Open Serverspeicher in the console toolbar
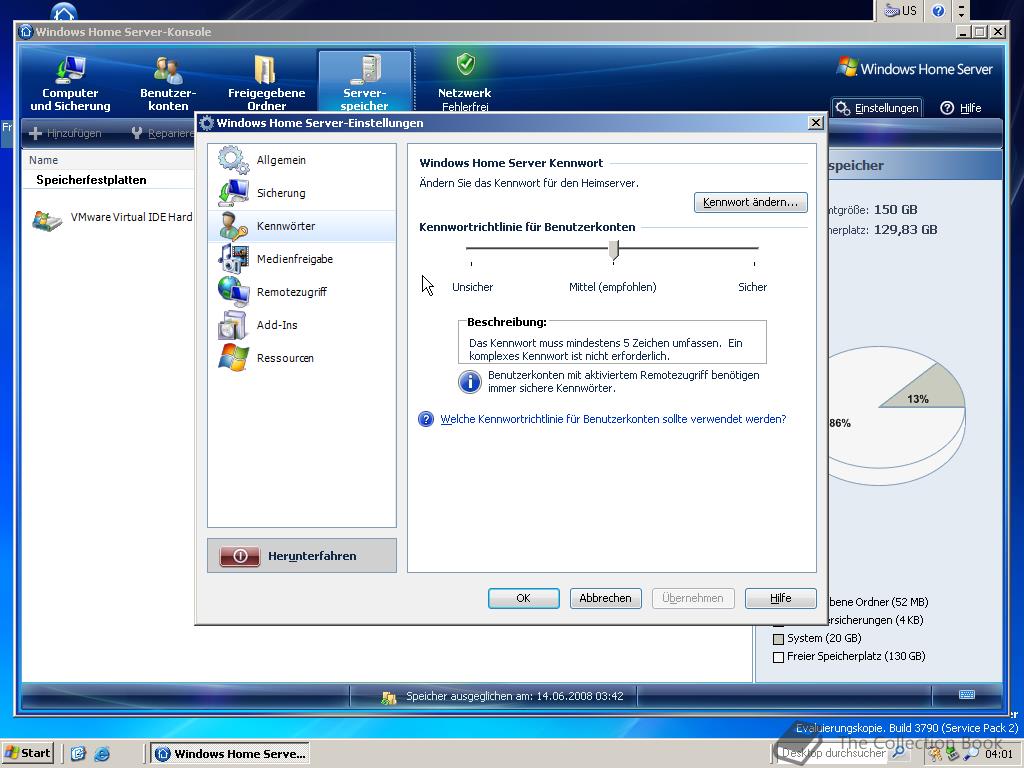This screenshot has width=1024, height=768. point(364,82)
